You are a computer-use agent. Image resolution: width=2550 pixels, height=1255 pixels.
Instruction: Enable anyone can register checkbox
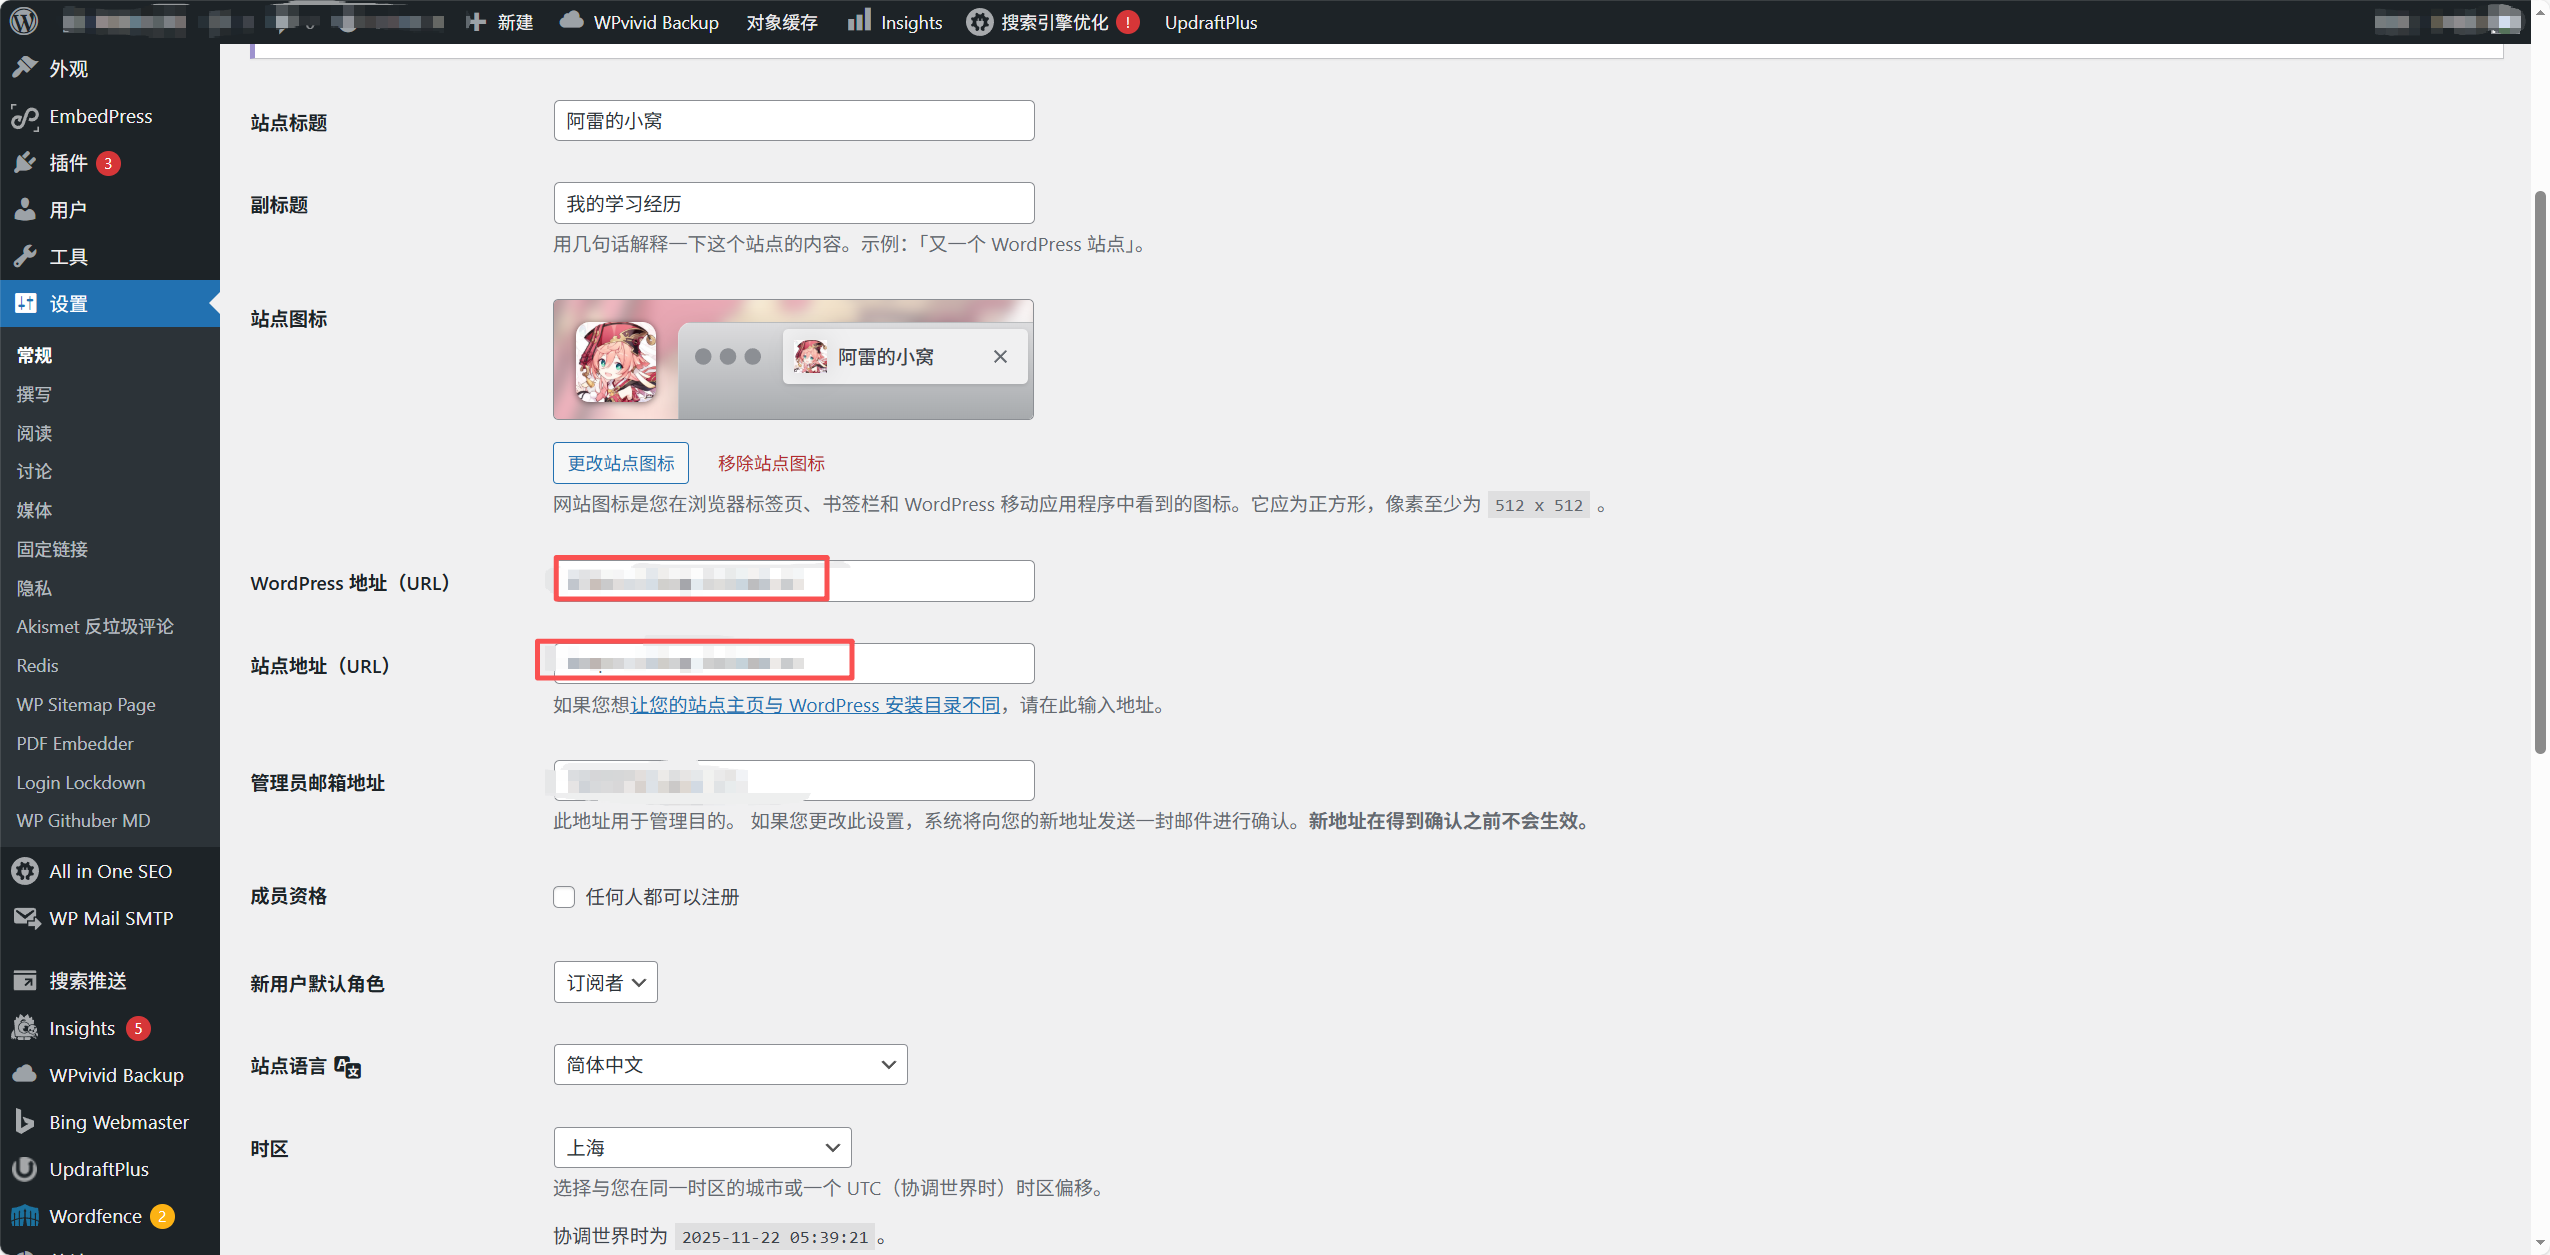(x=564, y=897)
